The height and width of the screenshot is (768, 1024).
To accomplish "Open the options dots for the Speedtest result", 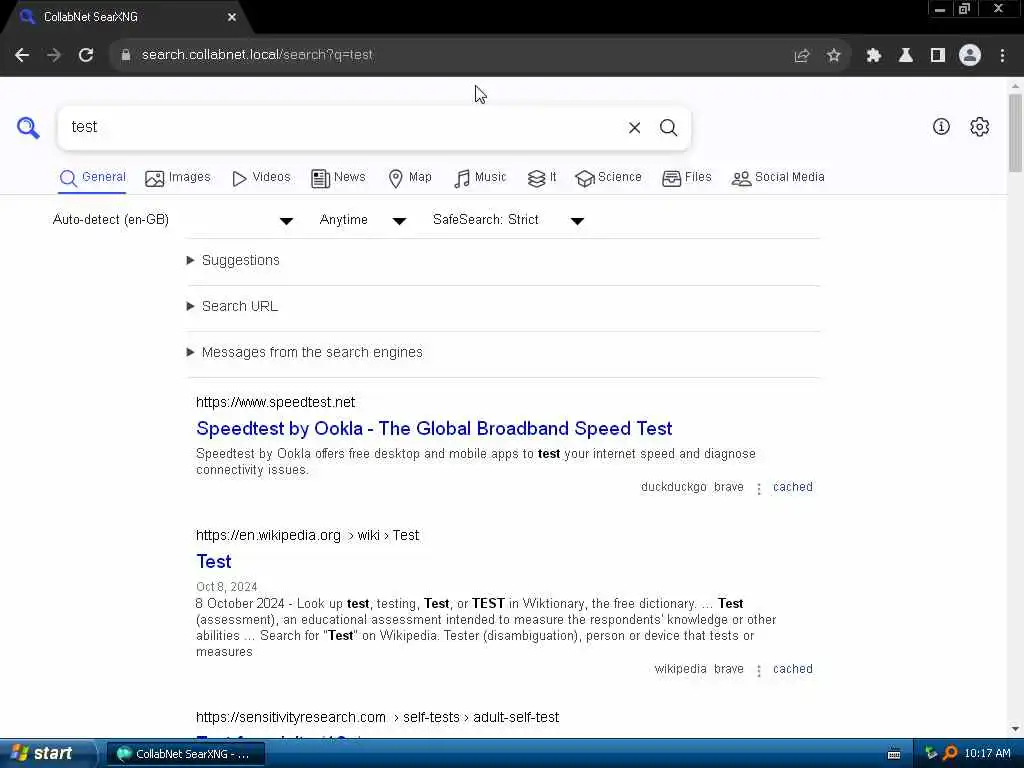I will tap(758, 488).
